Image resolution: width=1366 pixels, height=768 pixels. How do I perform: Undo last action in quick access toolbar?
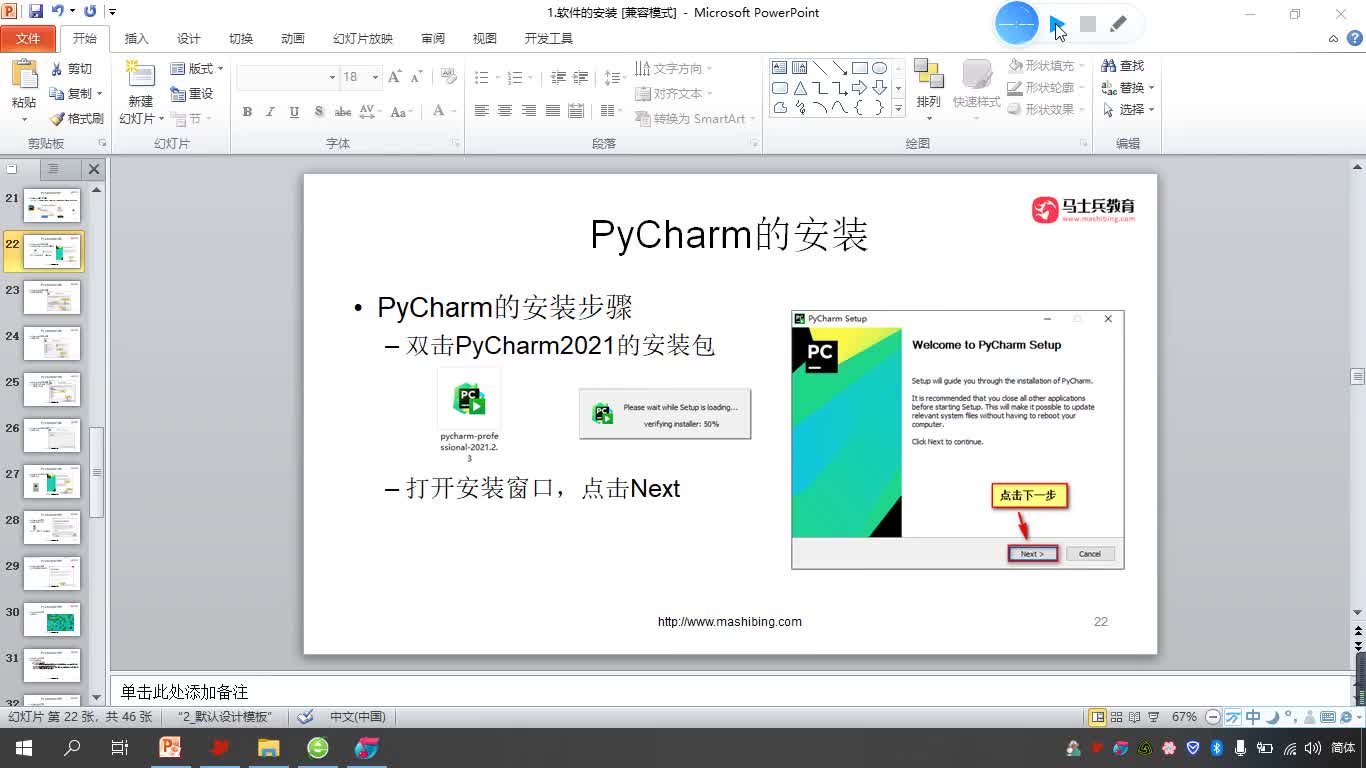pos(58,12)
